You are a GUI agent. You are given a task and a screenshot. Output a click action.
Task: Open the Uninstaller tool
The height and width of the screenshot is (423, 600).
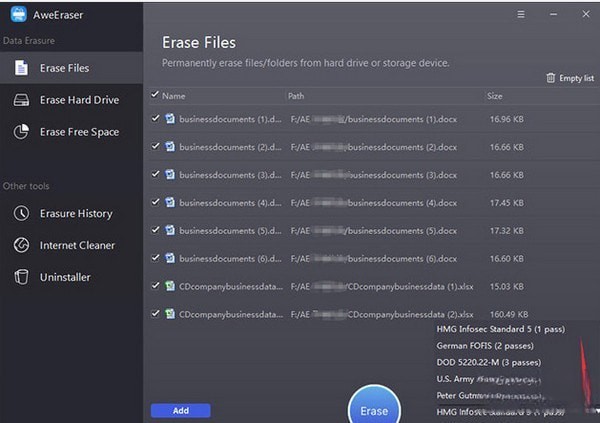[x=72, y=277]
